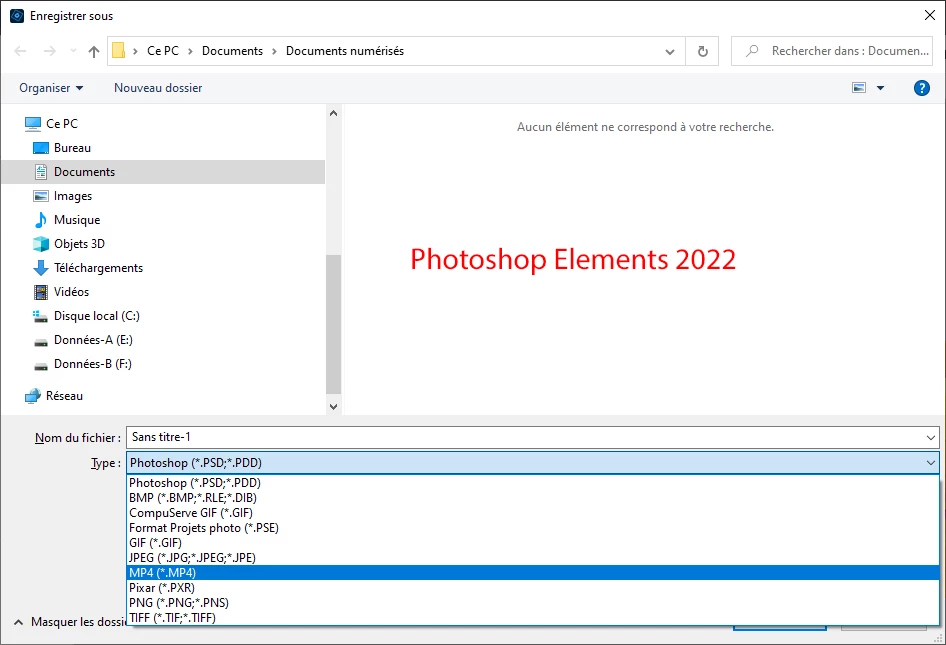Open Vidéos folder in sidebar
946x645 pixels.
(71, 292)
